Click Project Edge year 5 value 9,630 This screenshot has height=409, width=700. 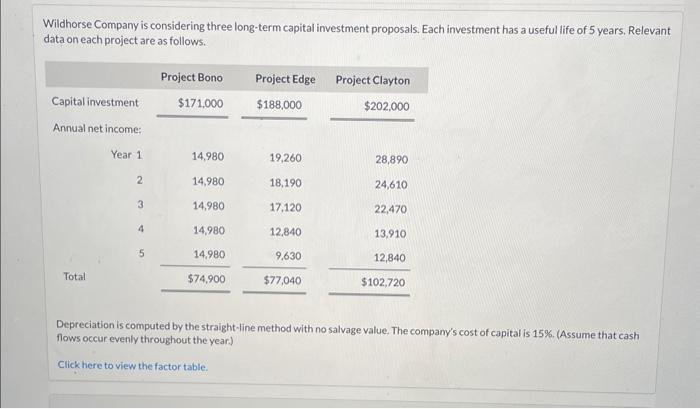(x=288, y=256)
